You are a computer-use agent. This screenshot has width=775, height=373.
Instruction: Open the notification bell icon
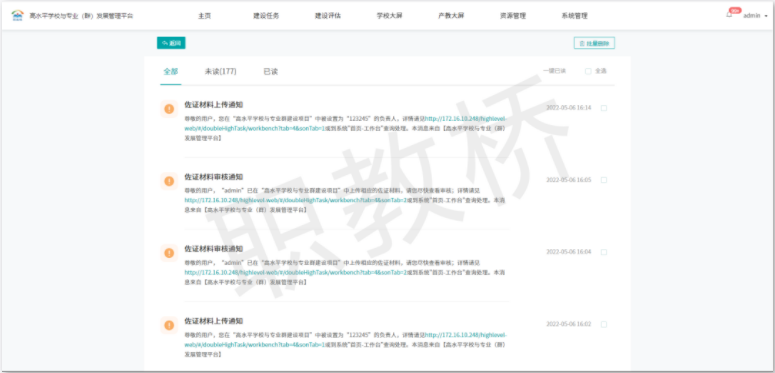(729, 15)
